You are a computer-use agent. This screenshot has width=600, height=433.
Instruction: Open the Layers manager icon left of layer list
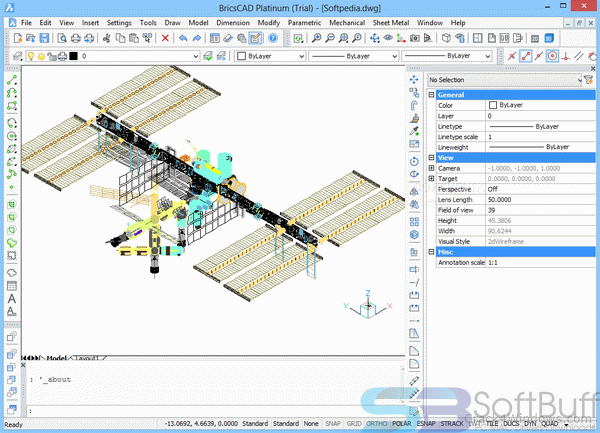[17, 56]
